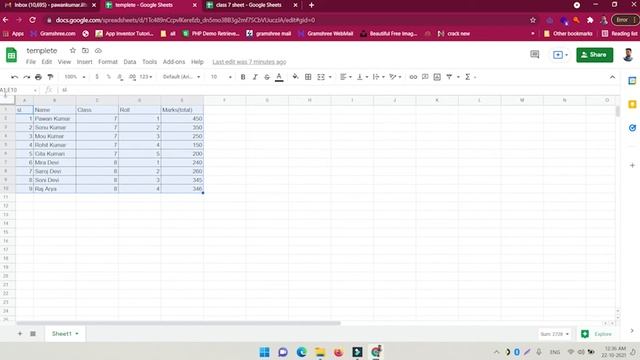Open comment history
Image resolution: width=640 pixels, height=360 pixels.
pos(534,54)
